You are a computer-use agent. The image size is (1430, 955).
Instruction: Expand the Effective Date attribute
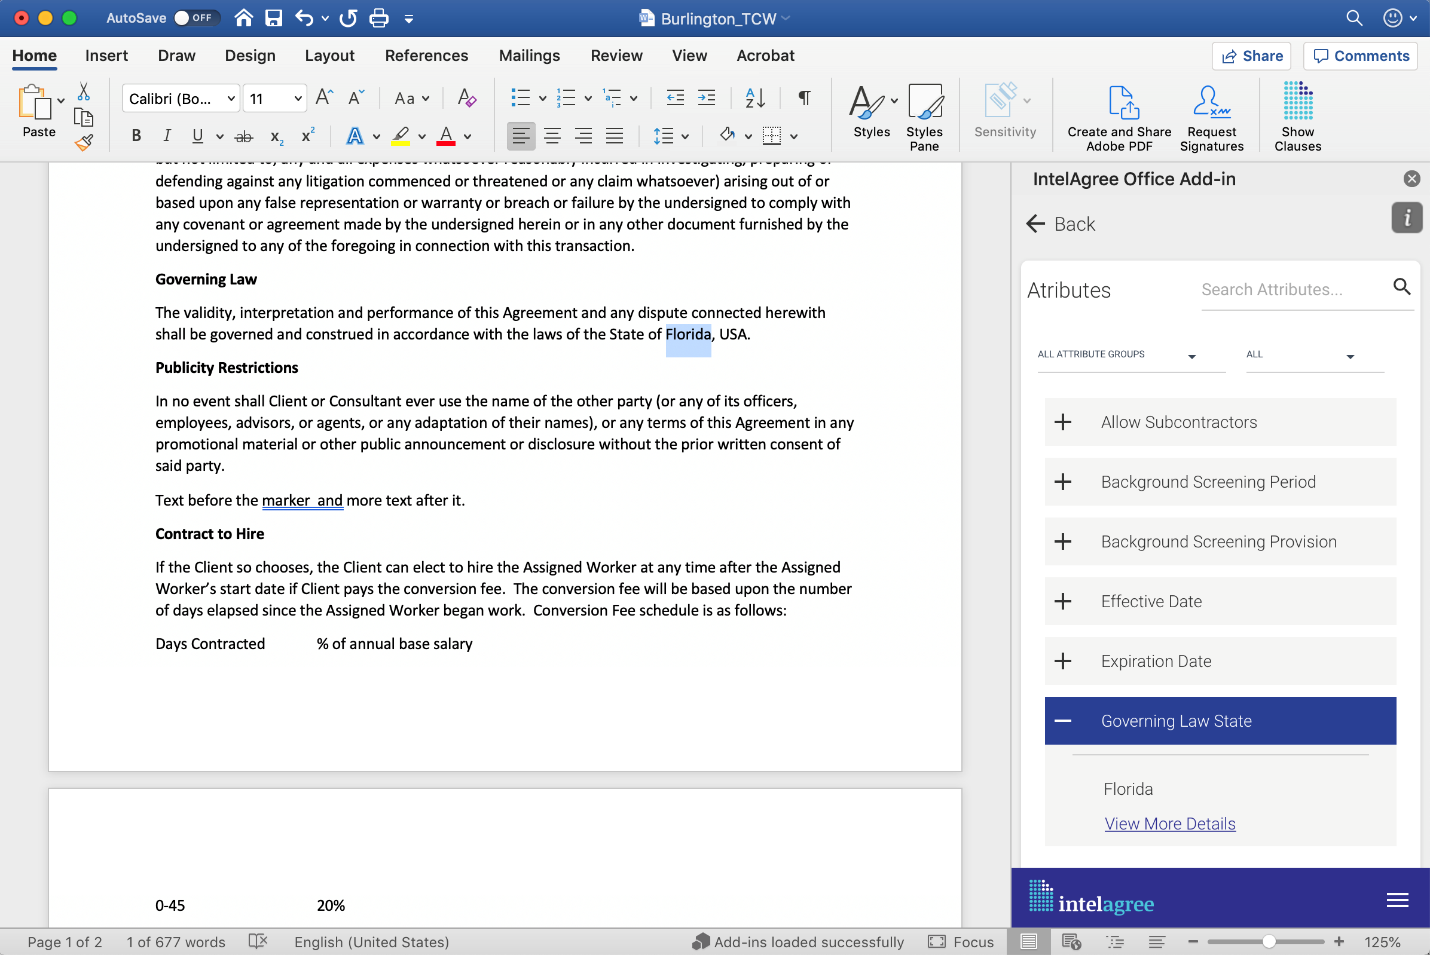click(1062, 601)
